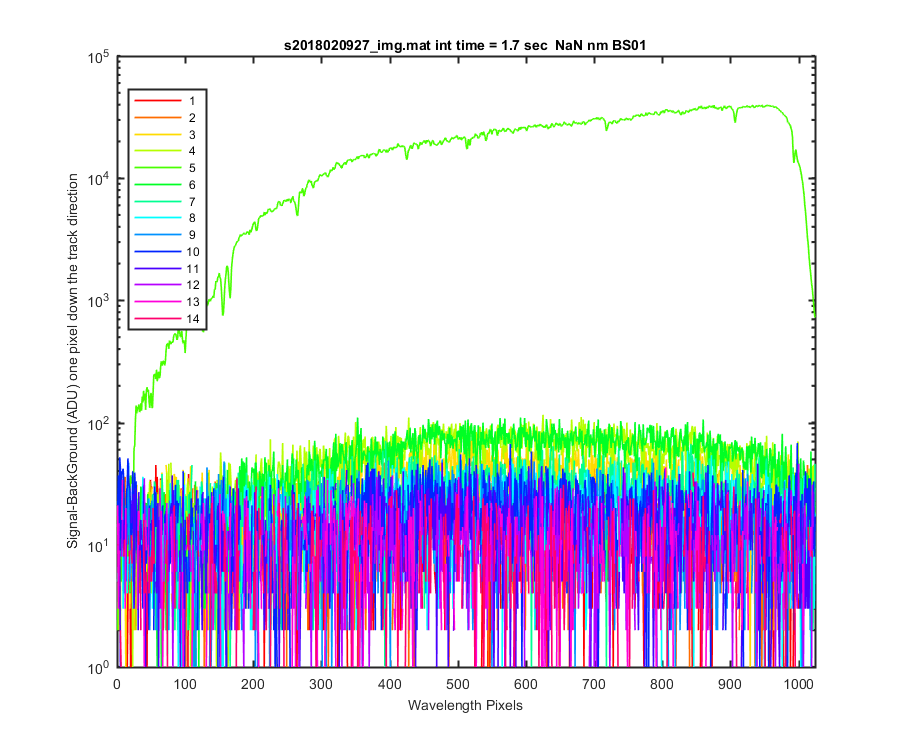Click legend entry labeled 7
Viewport: 900px width, 750px height.
pyautogui.click(x=165, y=201)
